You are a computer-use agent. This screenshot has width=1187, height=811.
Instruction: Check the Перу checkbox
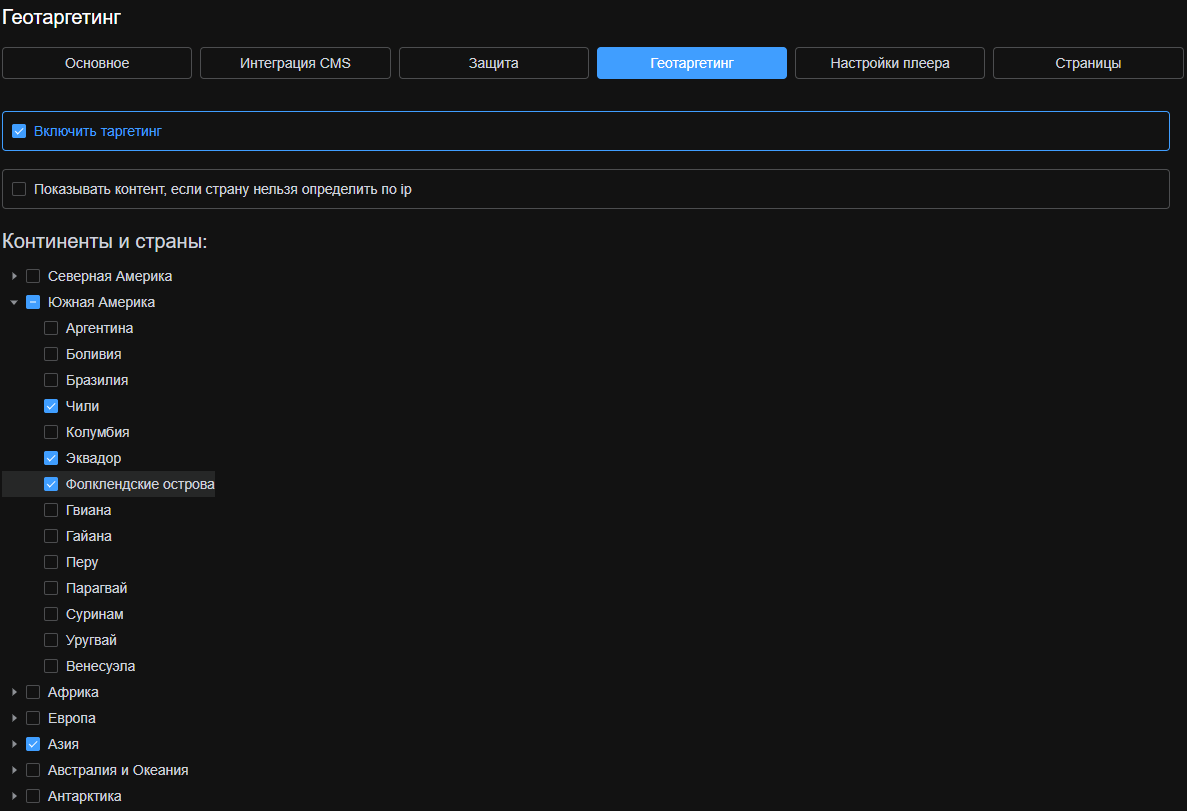pos(51,562)
